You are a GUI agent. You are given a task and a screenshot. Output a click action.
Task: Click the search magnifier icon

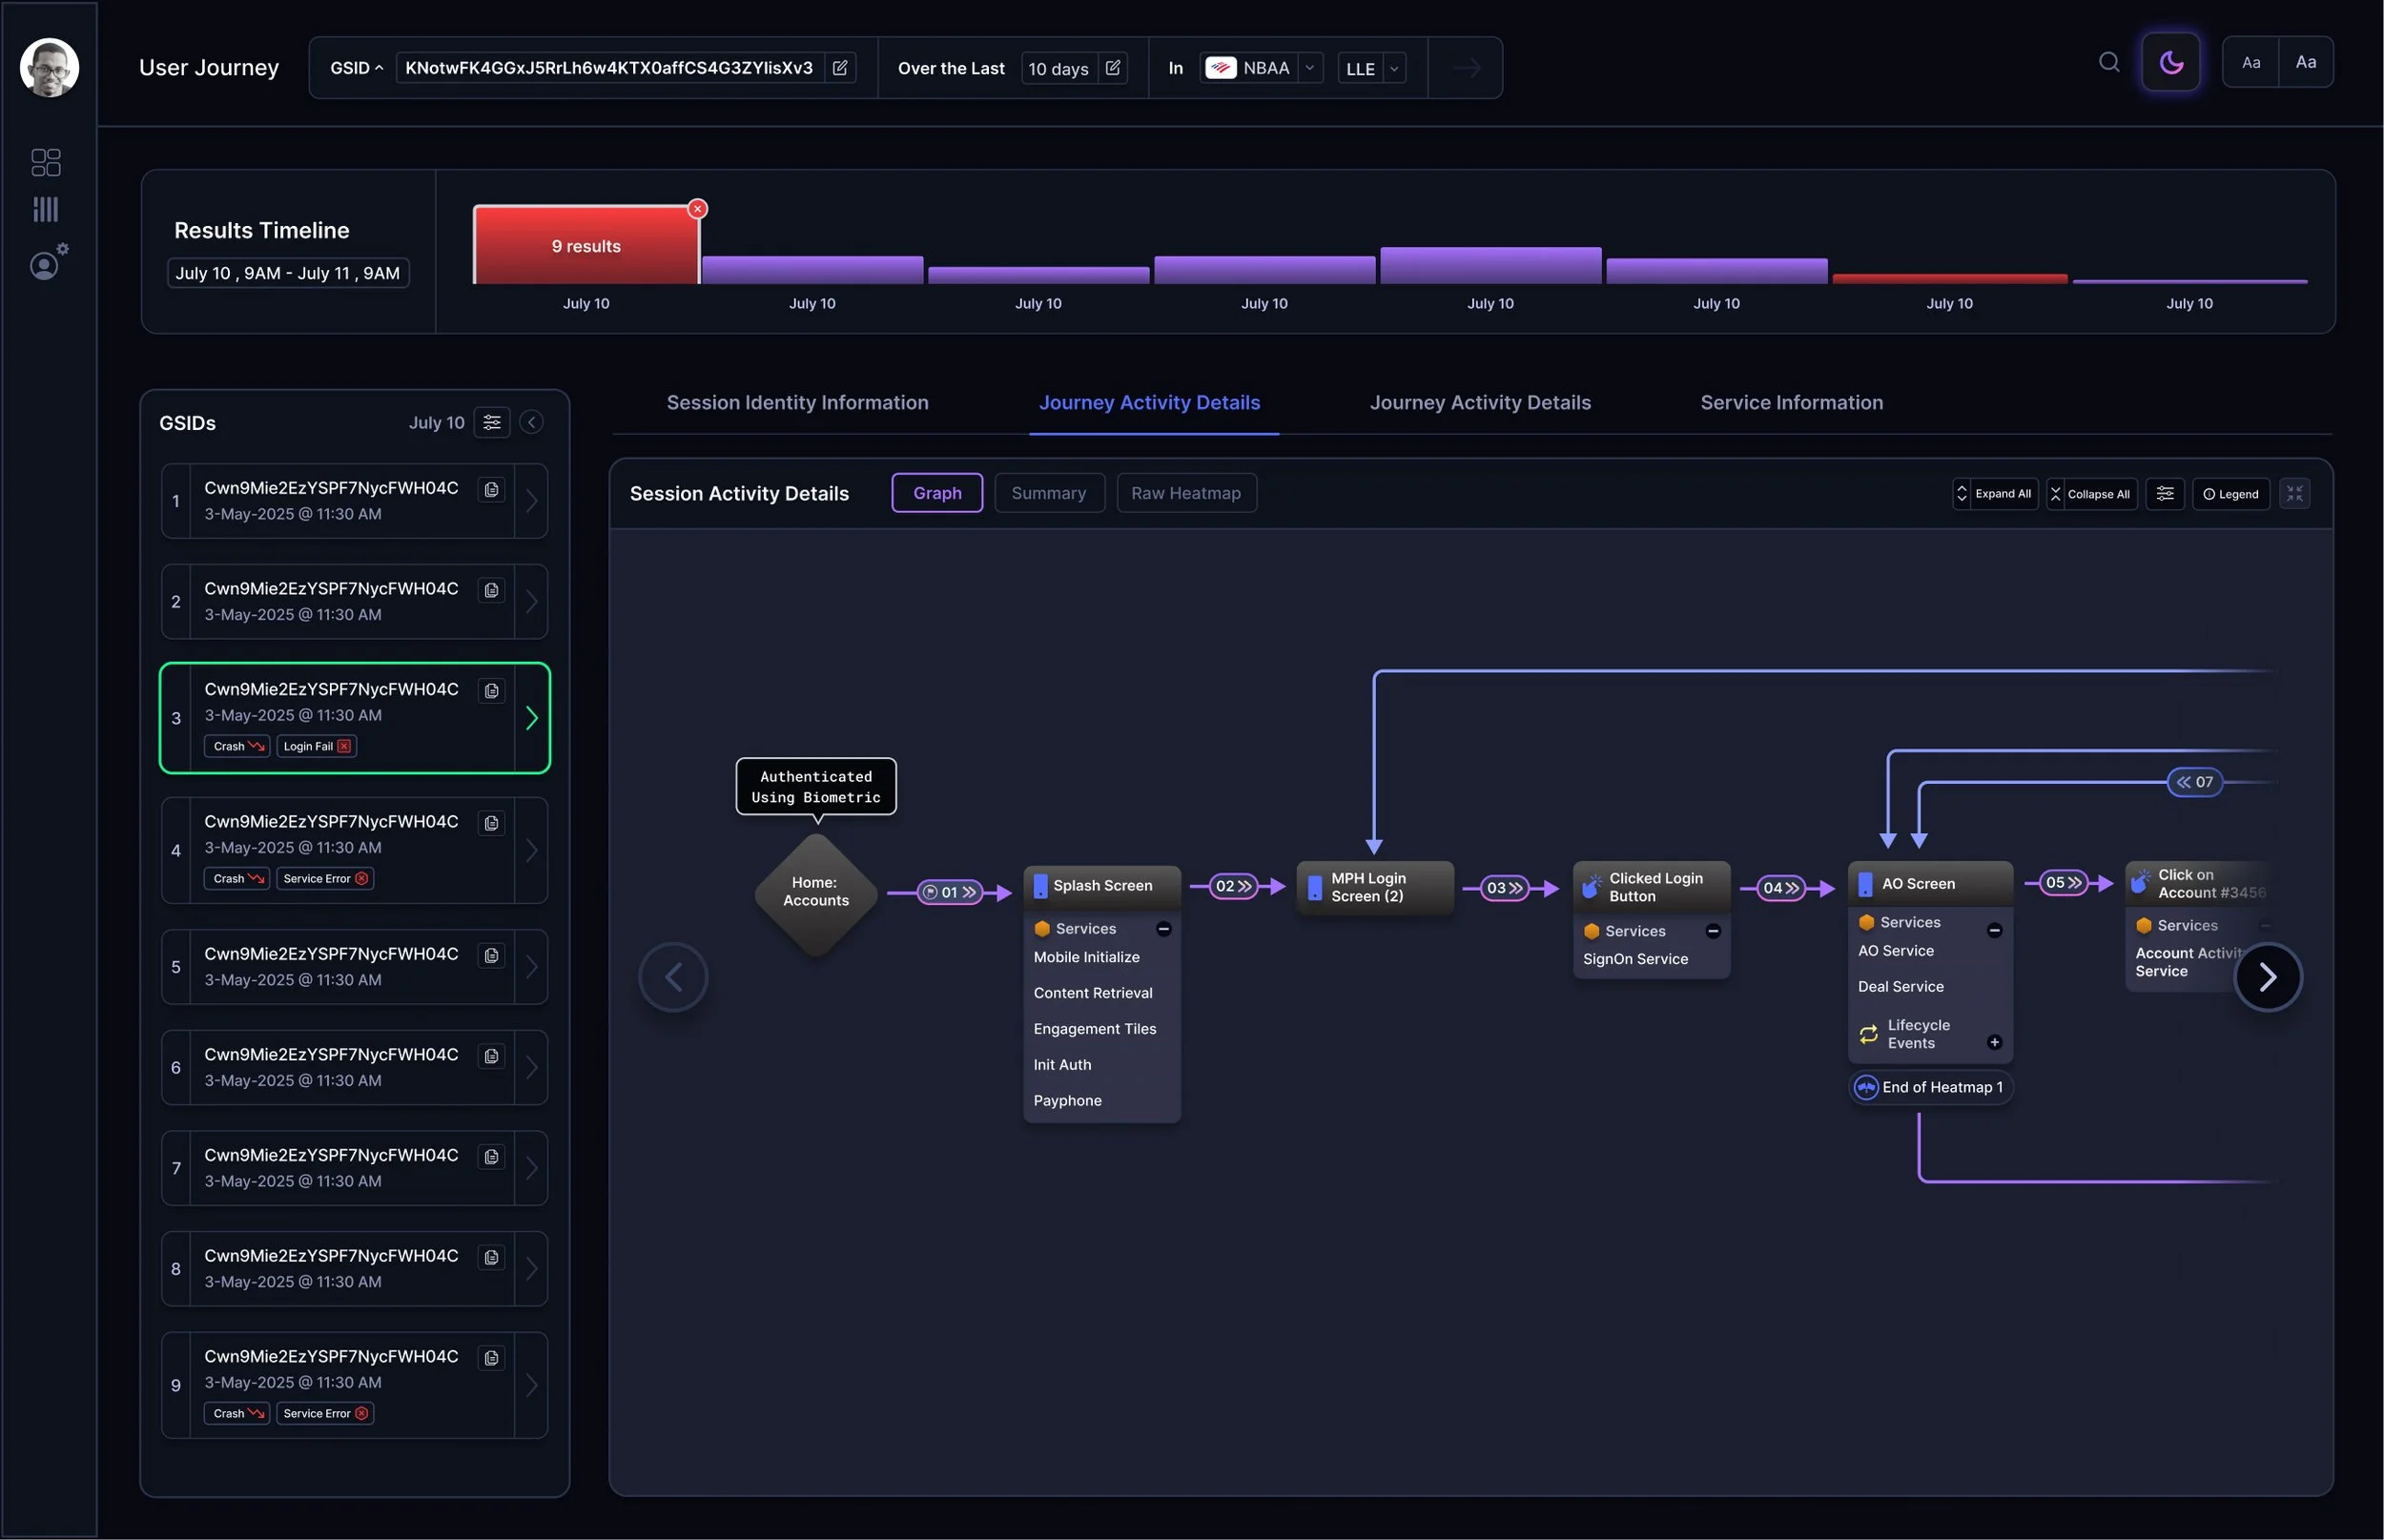point(2108,62)
